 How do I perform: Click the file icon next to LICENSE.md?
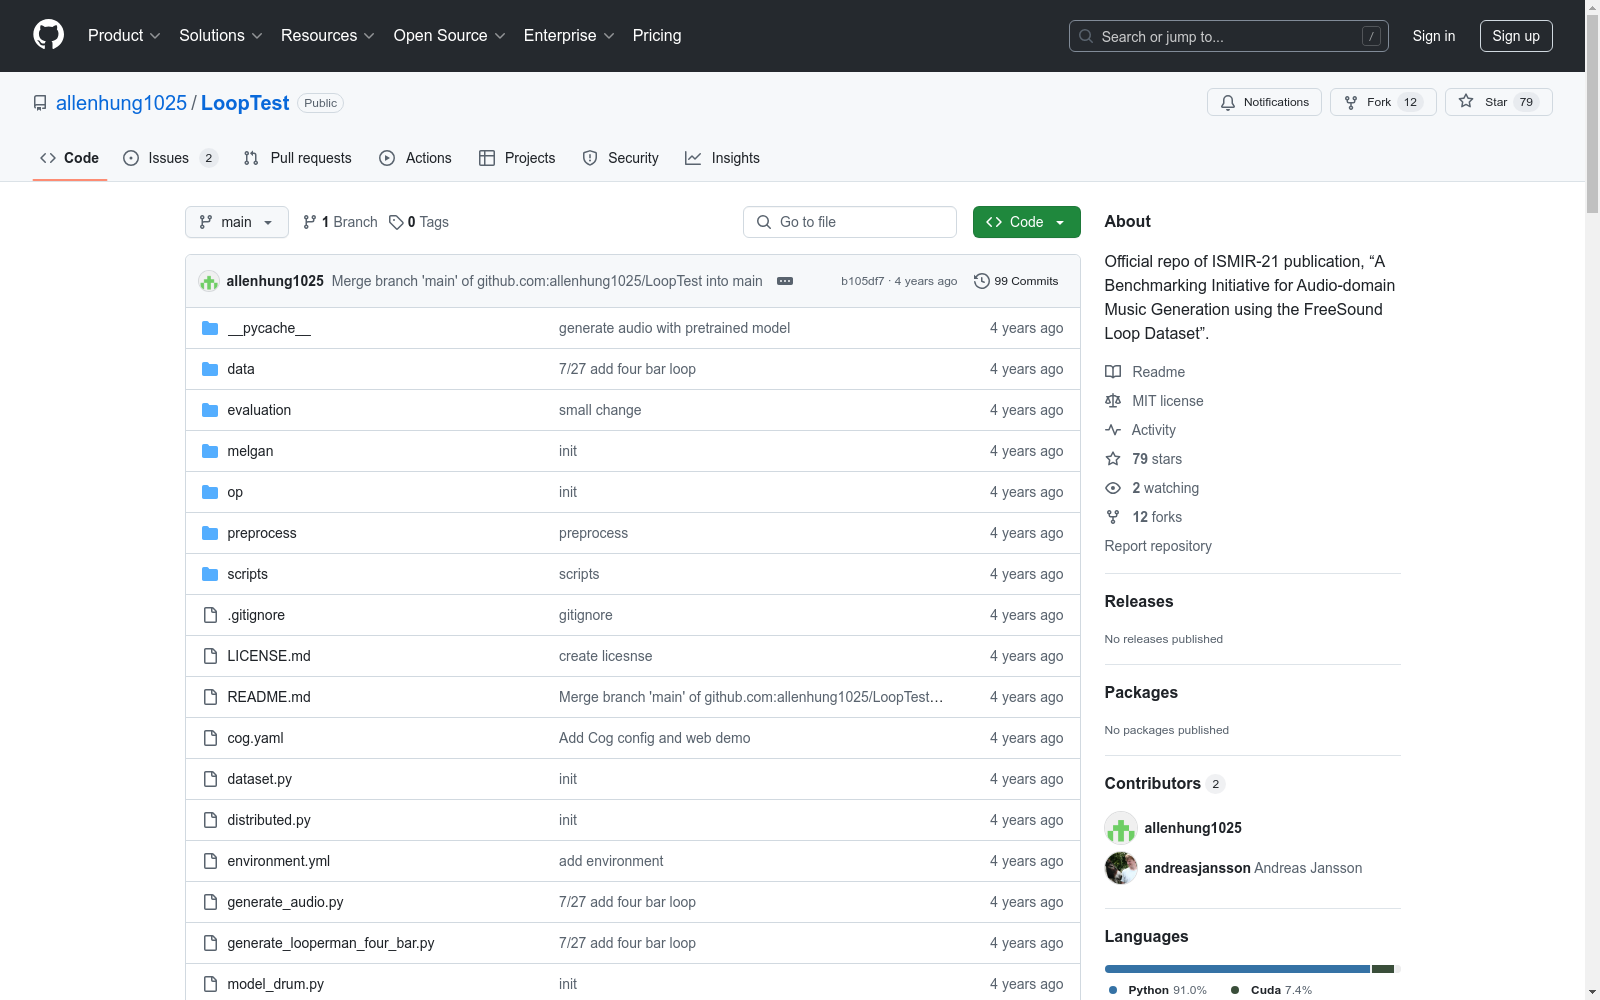(x=210, y=656)
